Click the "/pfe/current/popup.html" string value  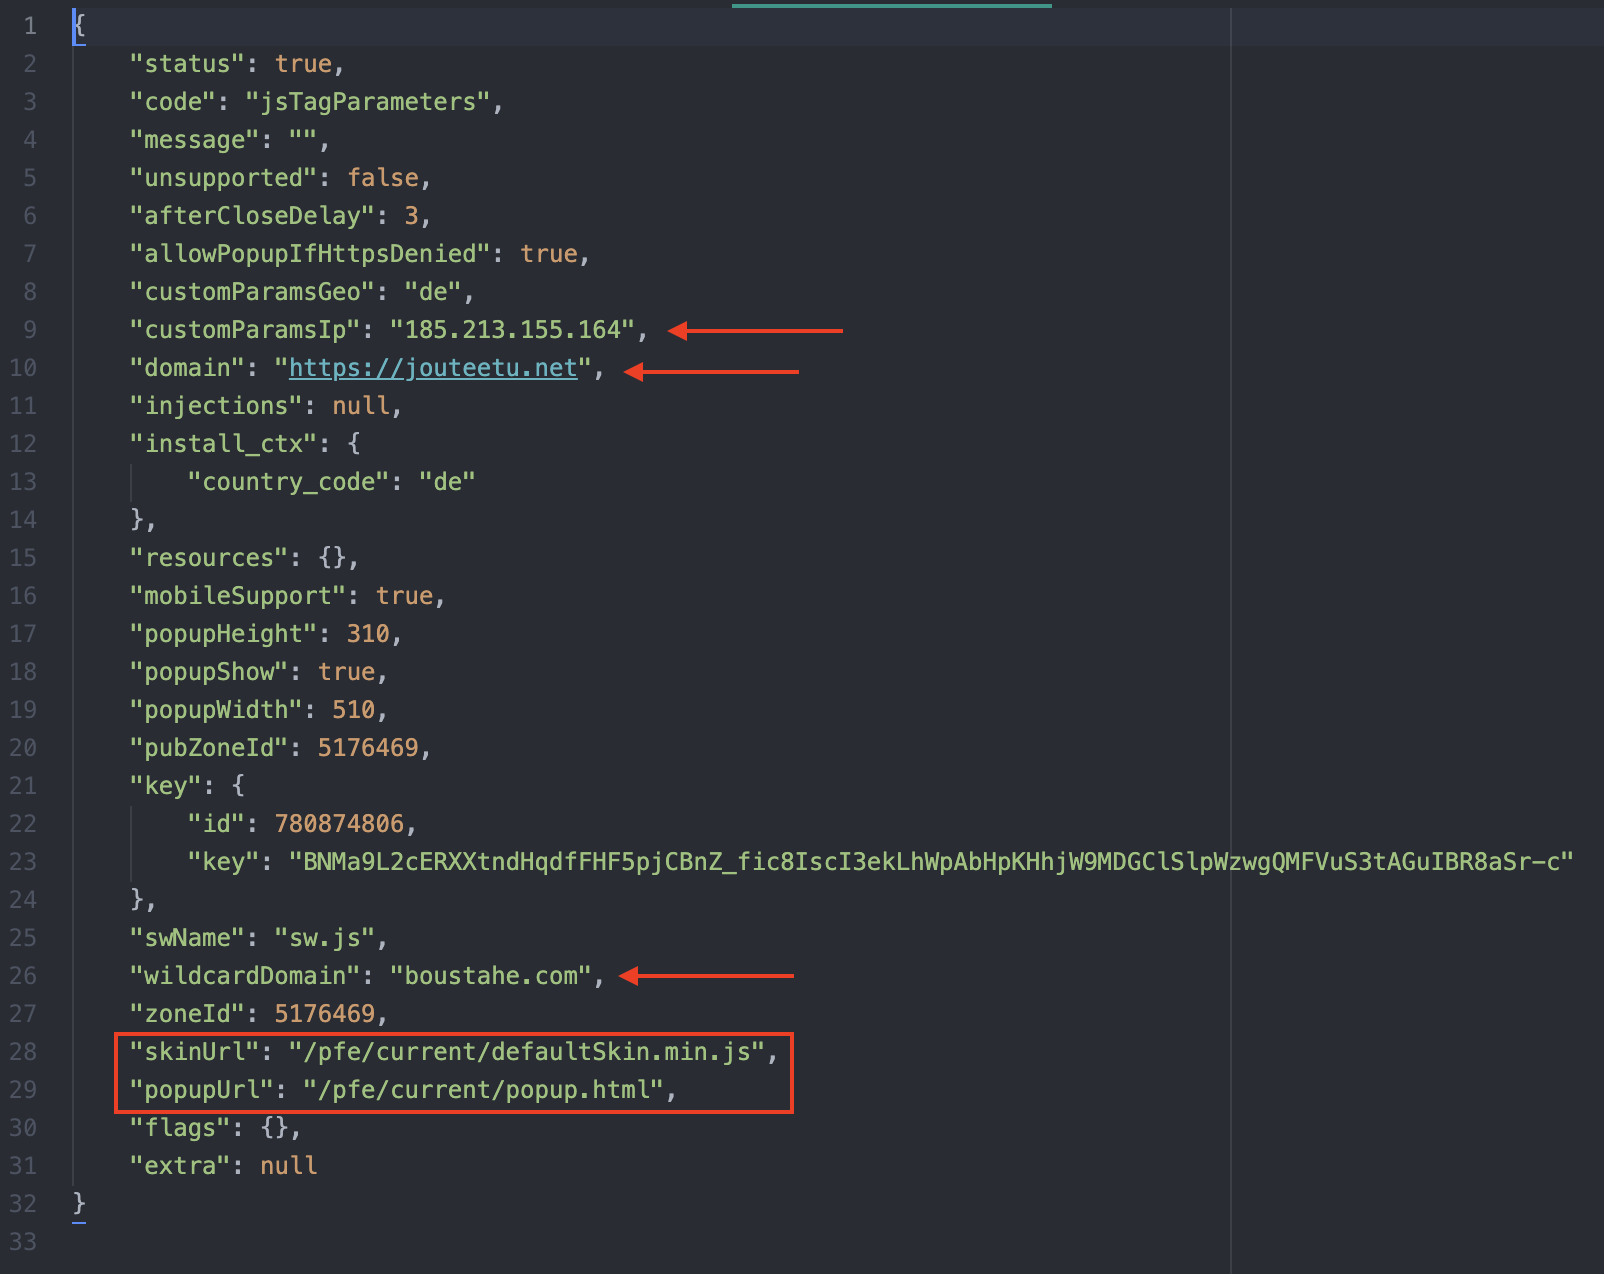pyautogui.click(x=483, y=1090)
